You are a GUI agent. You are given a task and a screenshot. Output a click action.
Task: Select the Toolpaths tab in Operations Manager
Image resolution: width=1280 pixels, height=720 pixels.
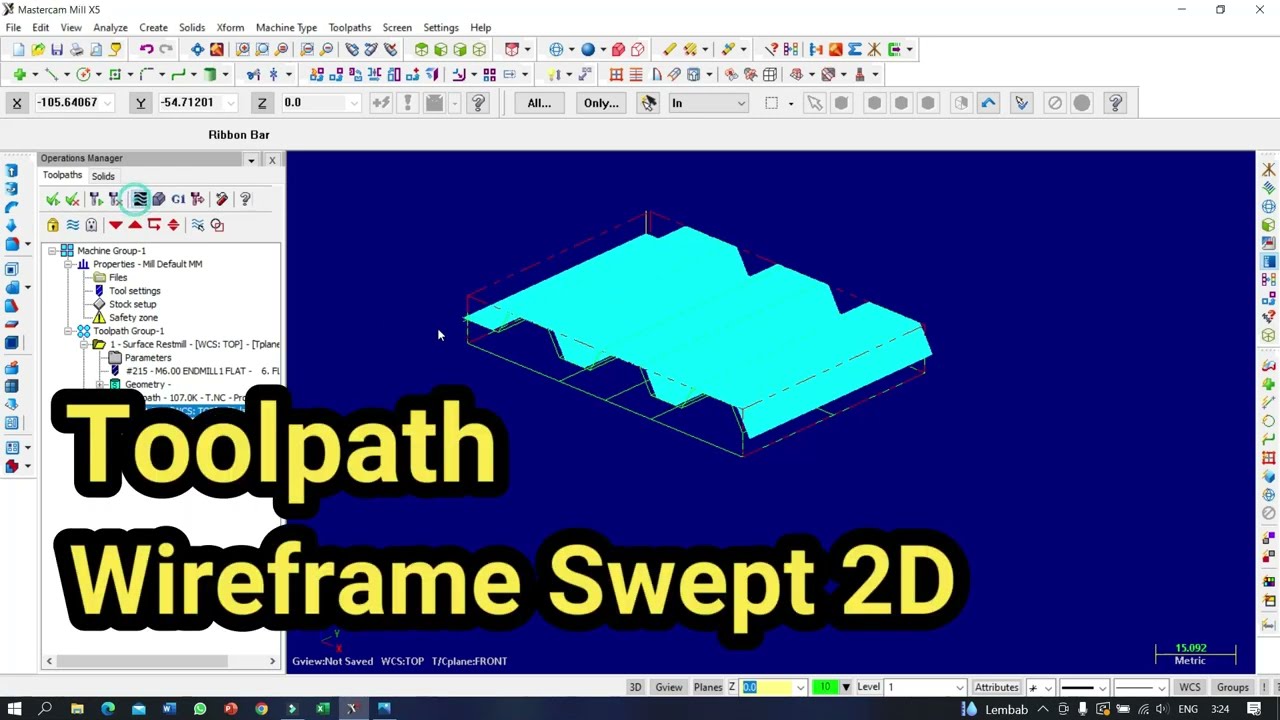[x=62, y=175]
